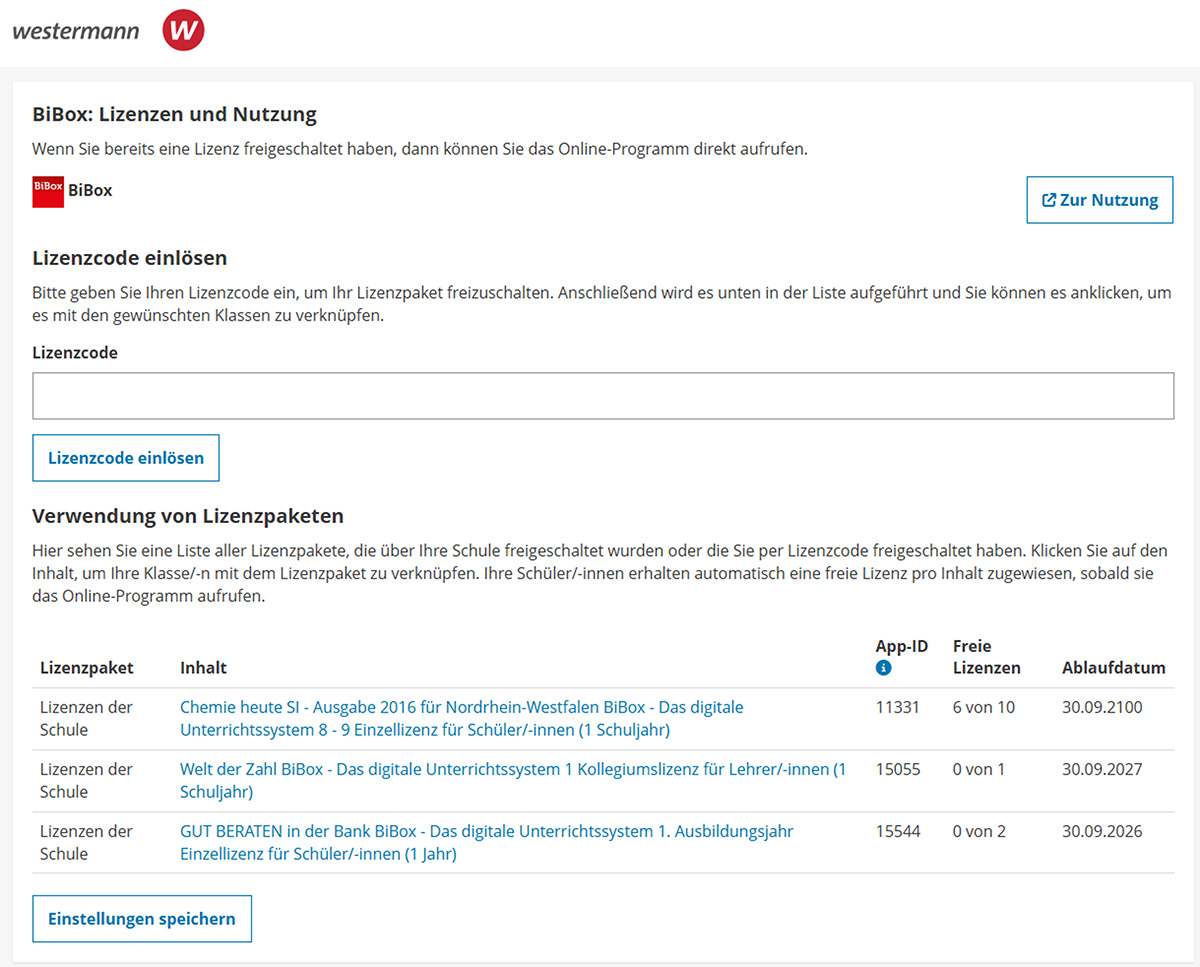Click the westermann wordmark in the header
The height and width of the screenshot is (967, 1200).
click(x=76, y=31)
